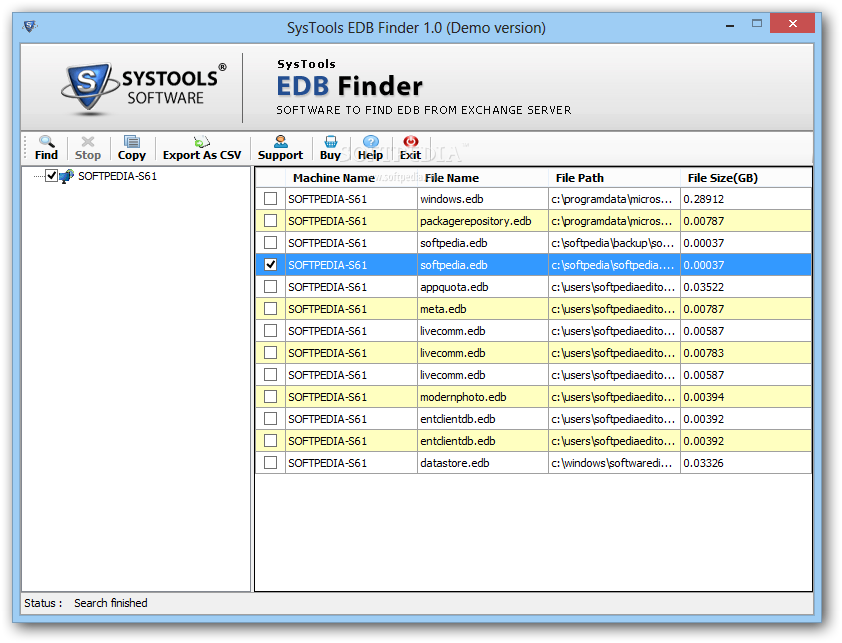This screenshot has width=842, height=643.
Task: Click the c:\windows\softwaredi... path cell
Action: [614, 463]
